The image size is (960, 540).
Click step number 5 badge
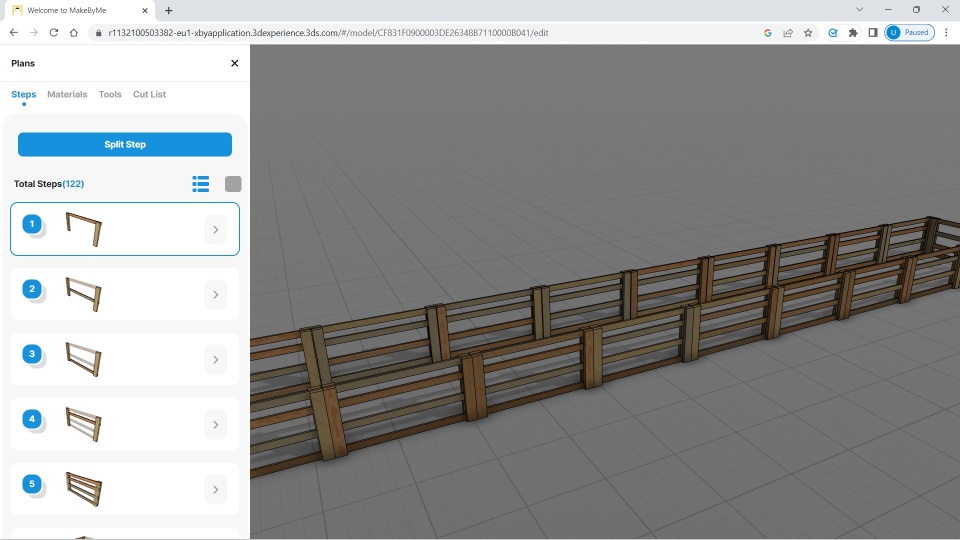[32, 484]
